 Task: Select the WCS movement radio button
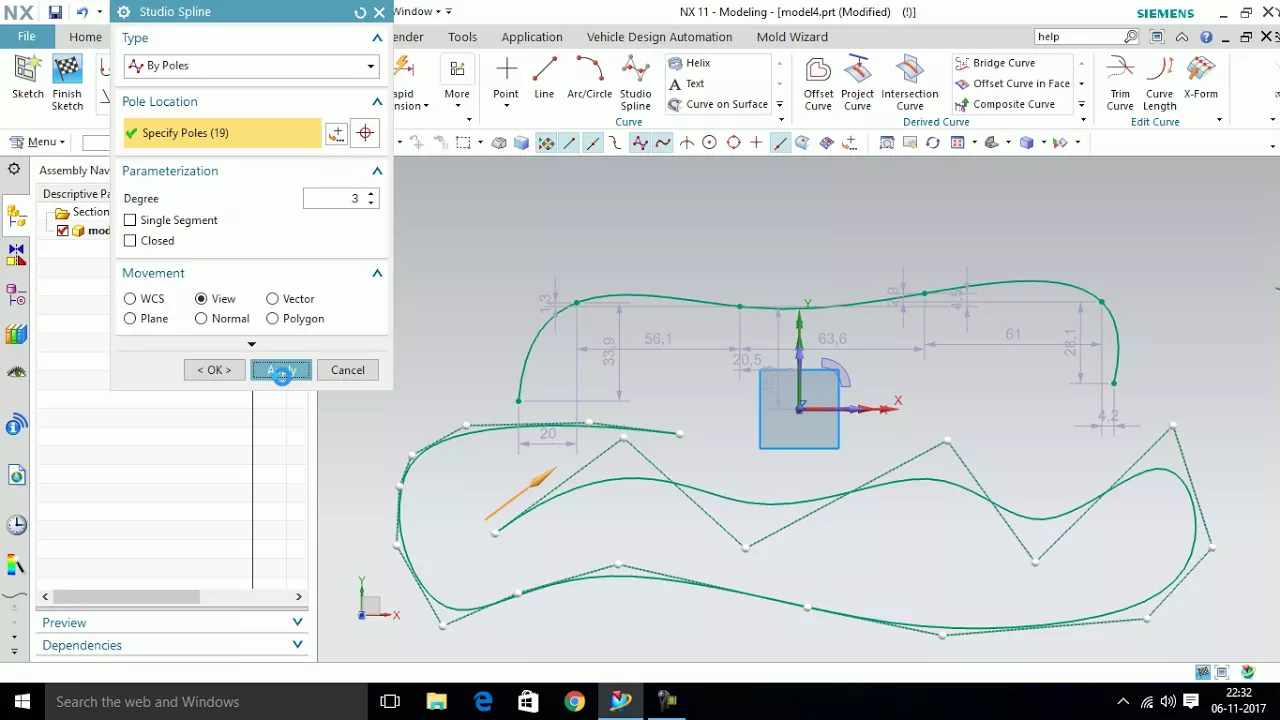(130, 299)
